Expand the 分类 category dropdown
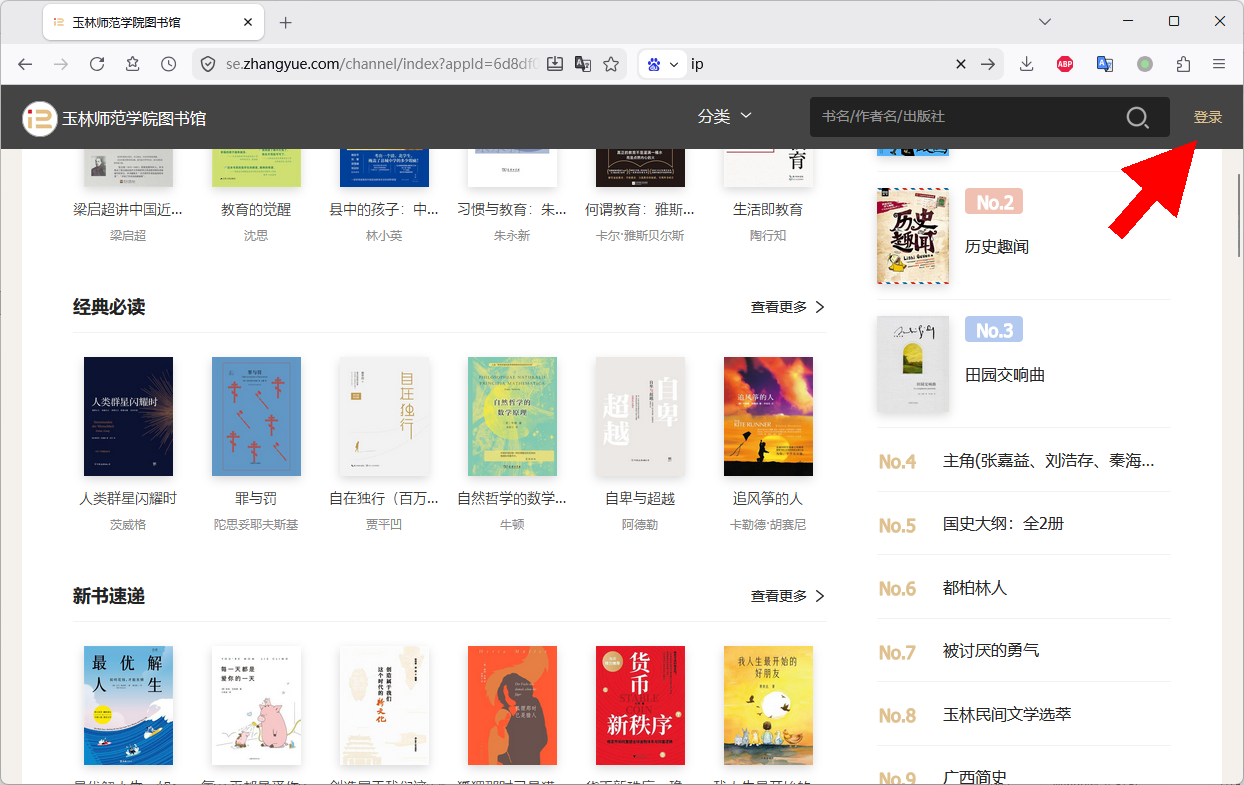This screenshot has height=785, width=1244. (725, 117)
